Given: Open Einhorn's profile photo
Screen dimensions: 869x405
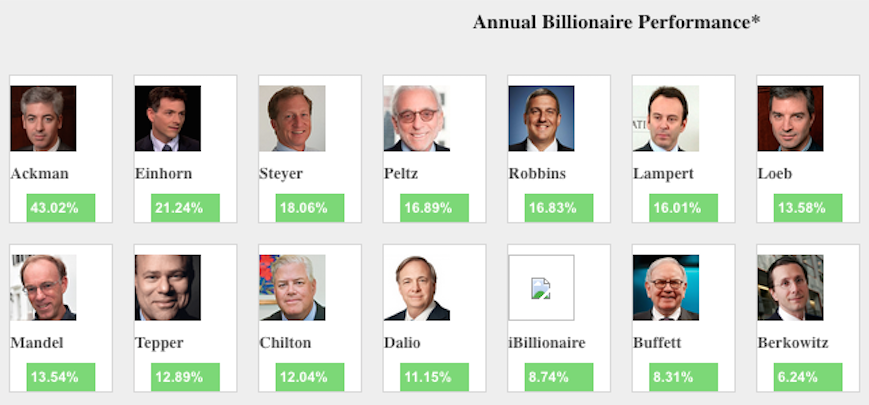Looking at the screenshot, I should (x=167, y=118).
